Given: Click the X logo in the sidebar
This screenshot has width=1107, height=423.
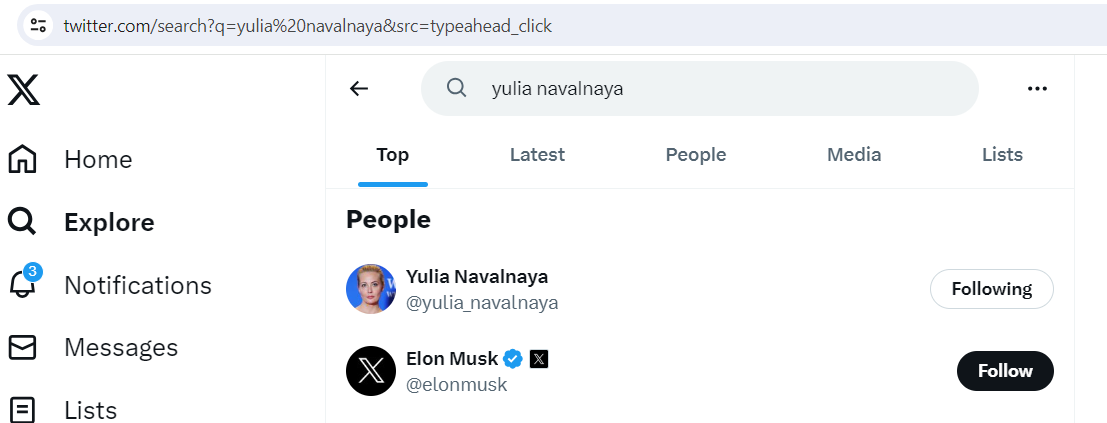Looking at the screenshot, I should pos(24,89).
